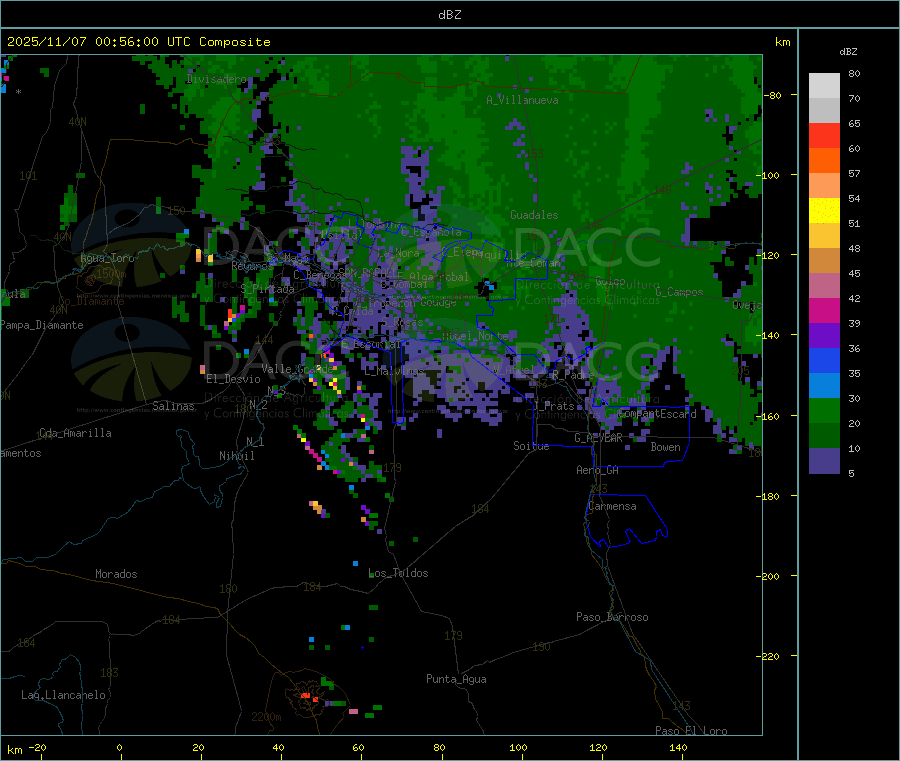Click the dBZ title at the top
The image size is (900, 761).
point(449,15)
